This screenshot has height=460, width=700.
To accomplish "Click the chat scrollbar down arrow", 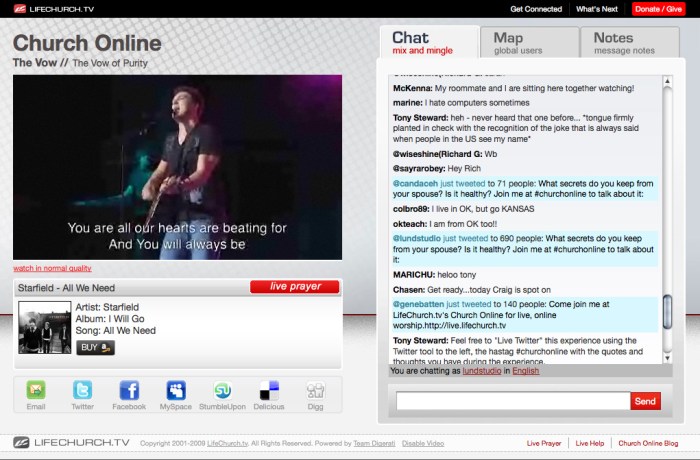I will click(667, 358).
